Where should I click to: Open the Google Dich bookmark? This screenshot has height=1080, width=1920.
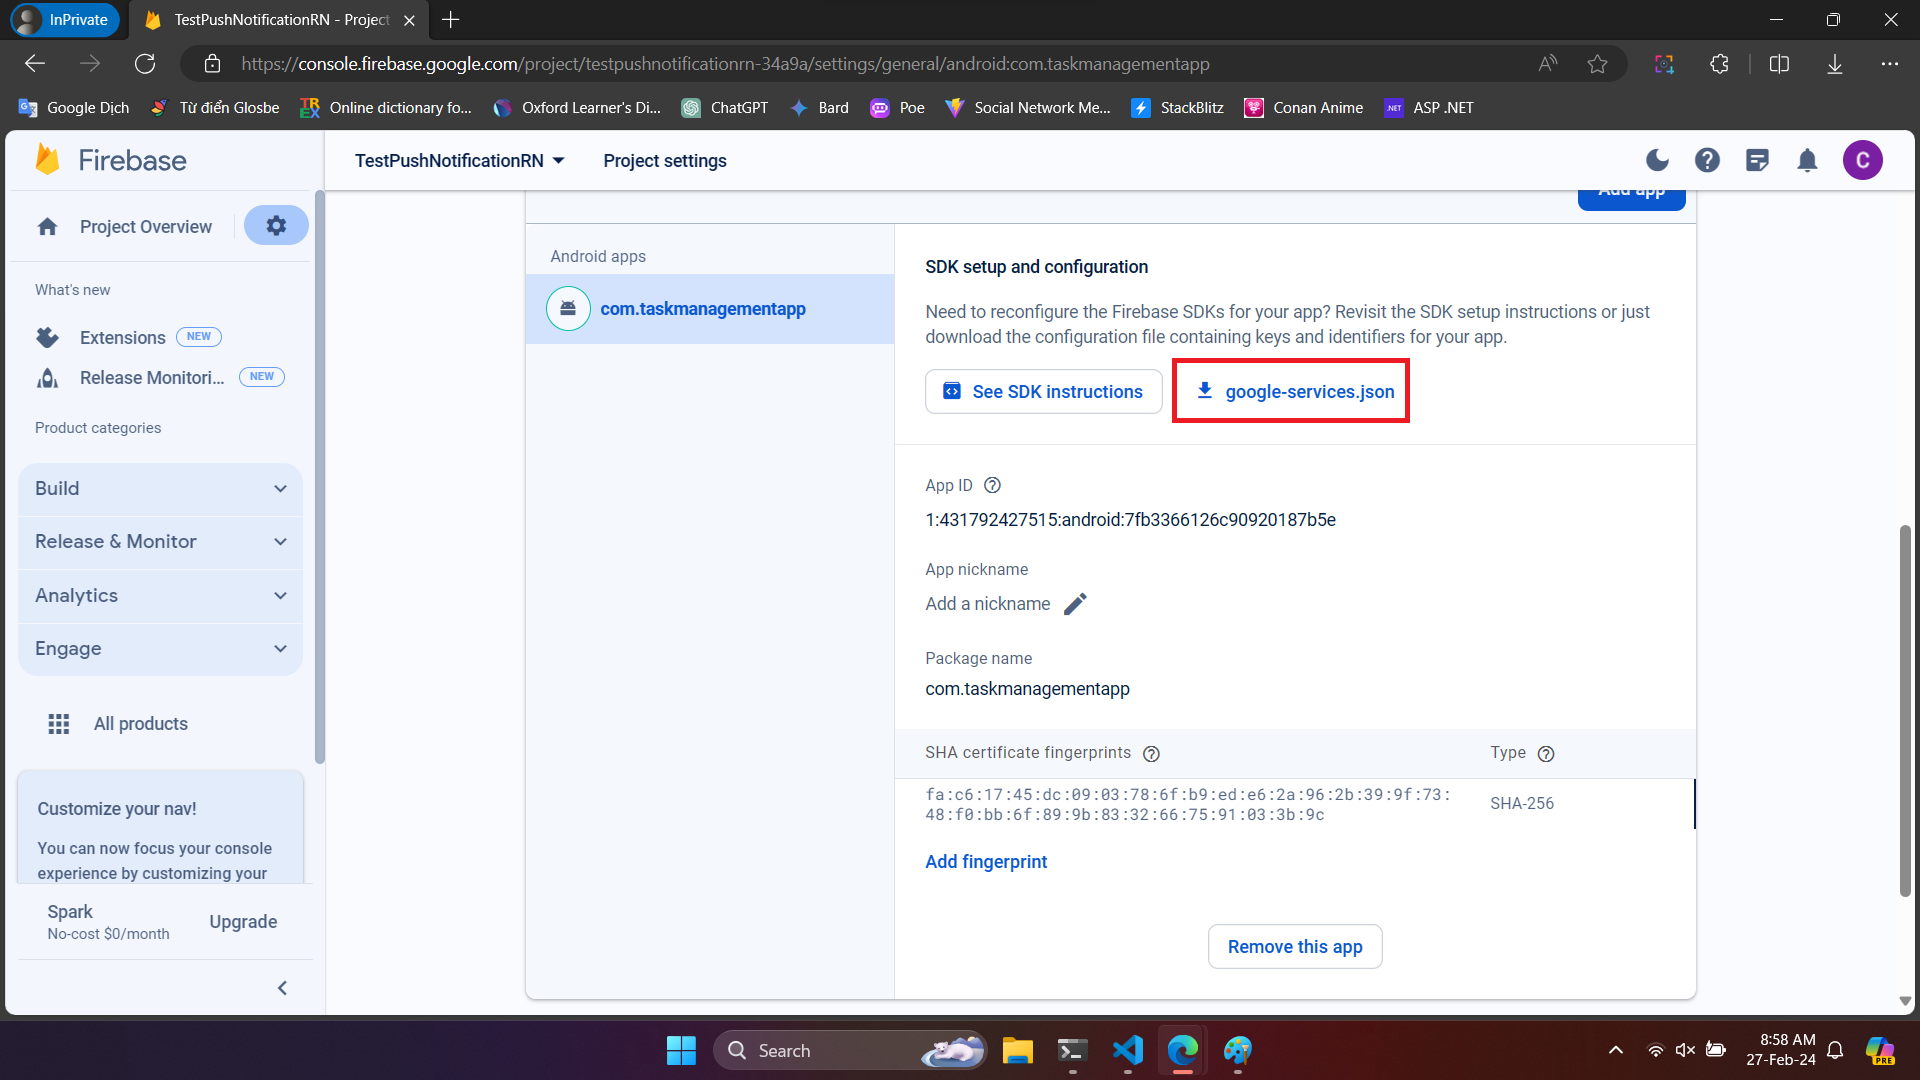point(74,108)
